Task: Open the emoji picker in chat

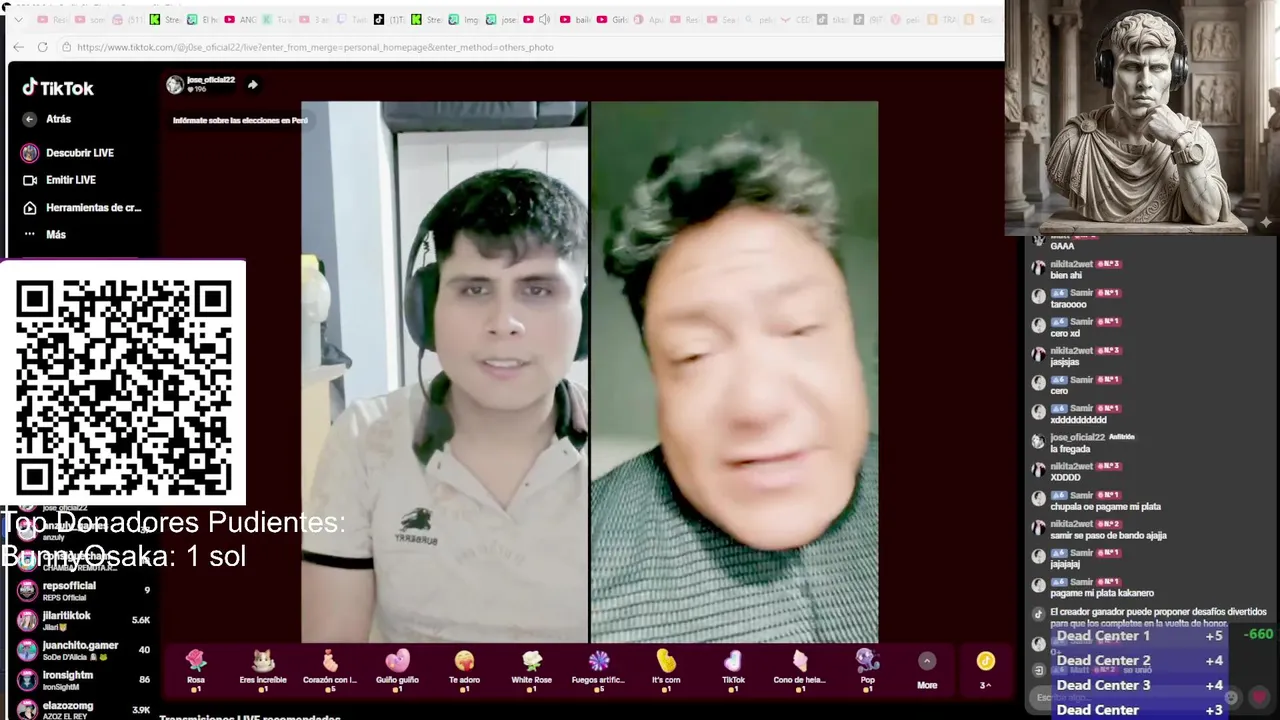Action: click(x=1232, y=698)
